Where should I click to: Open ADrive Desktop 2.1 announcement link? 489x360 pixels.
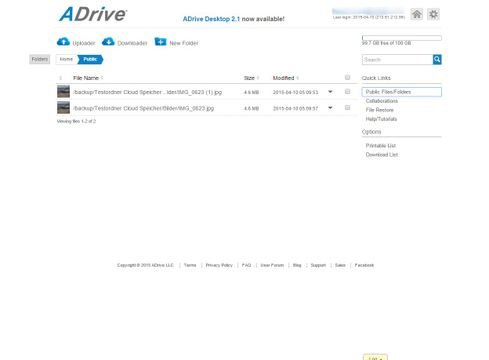click(211, 19)
